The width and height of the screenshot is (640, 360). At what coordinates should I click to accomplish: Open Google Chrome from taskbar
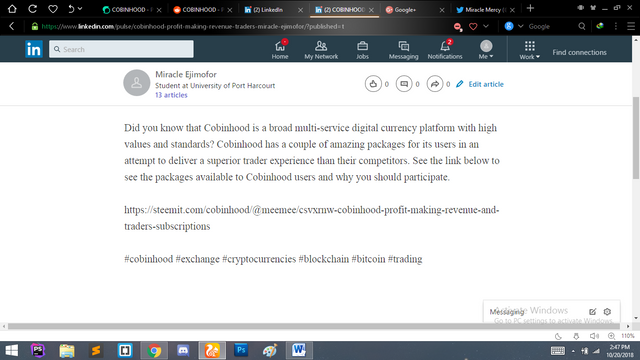(x=154, y=351)
